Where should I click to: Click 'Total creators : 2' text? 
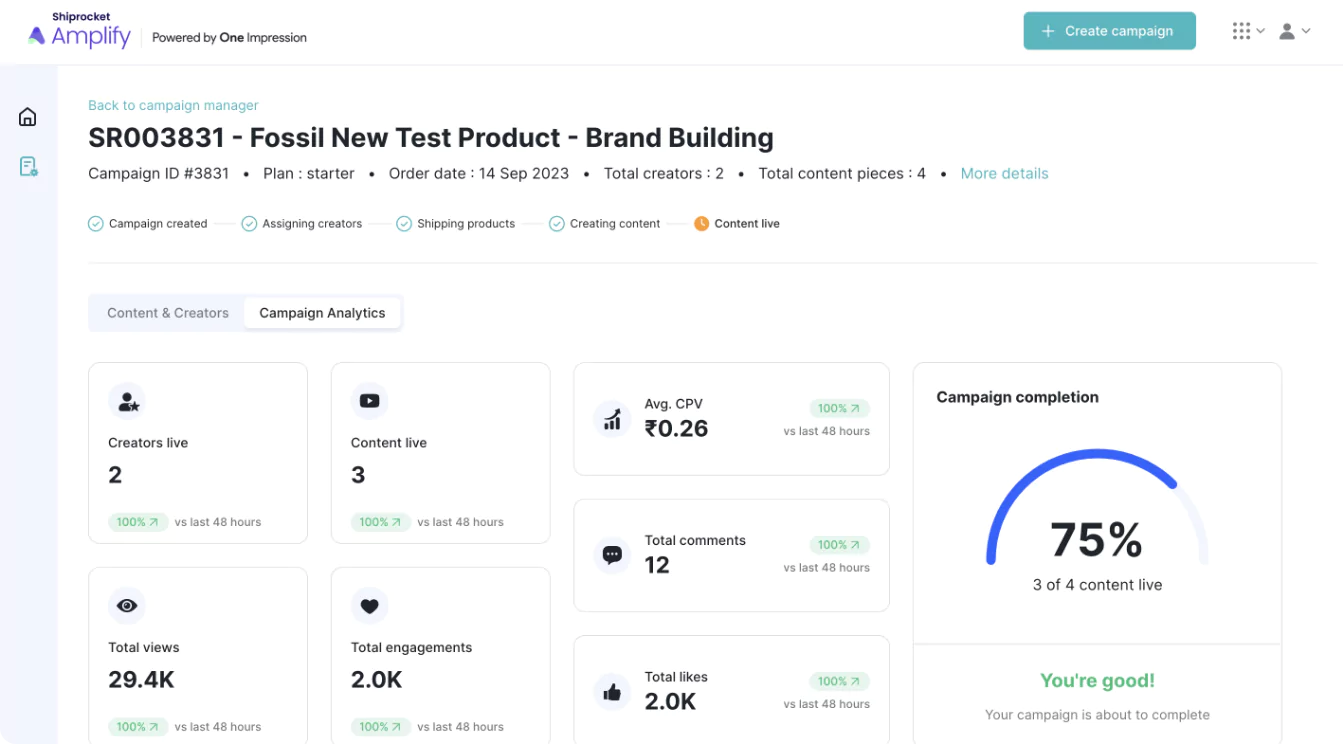664,173
